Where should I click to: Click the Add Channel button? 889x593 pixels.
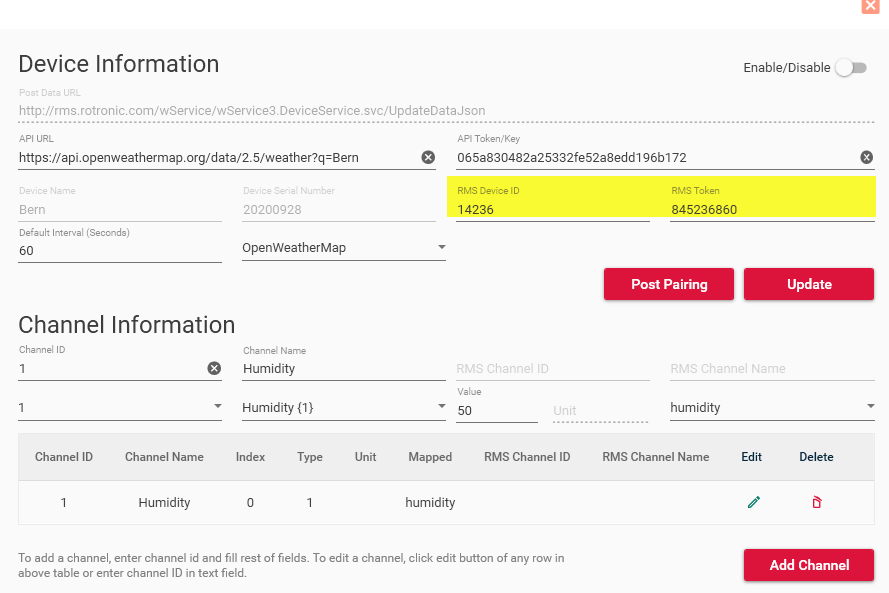[809, 565]
